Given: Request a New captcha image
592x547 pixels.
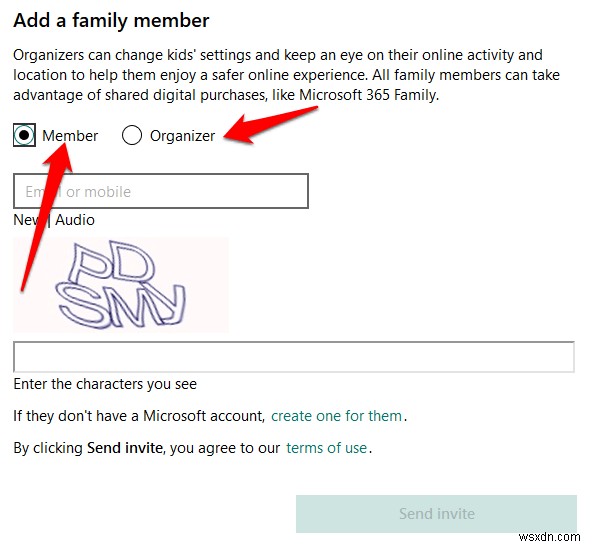Looking at the screenshot, I should 27,220.
